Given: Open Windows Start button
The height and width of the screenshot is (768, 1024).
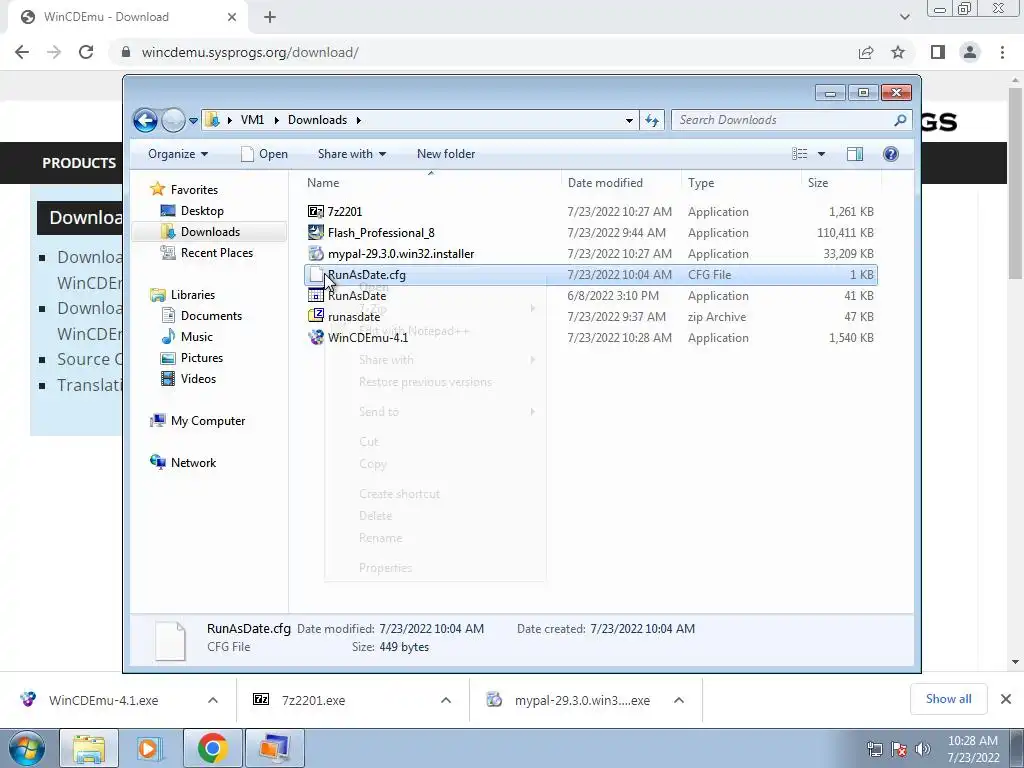Looking at the screenshot, I should tap(27, 748).
